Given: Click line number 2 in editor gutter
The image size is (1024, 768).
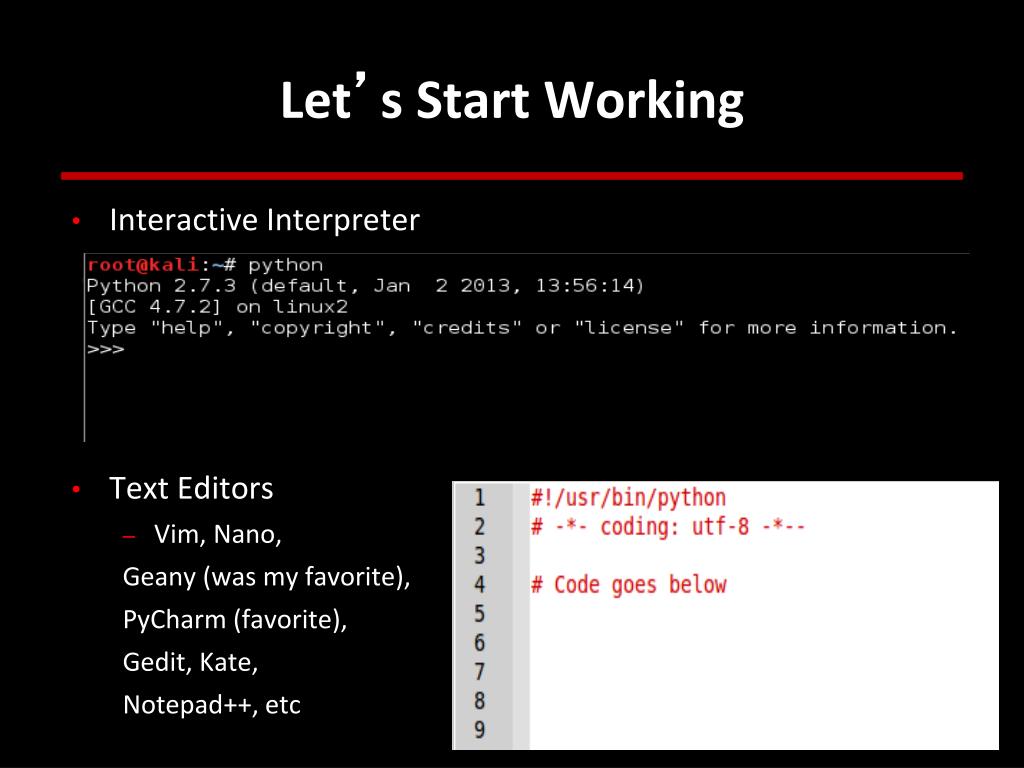Looking at the screenshot, I should (480, 527).
